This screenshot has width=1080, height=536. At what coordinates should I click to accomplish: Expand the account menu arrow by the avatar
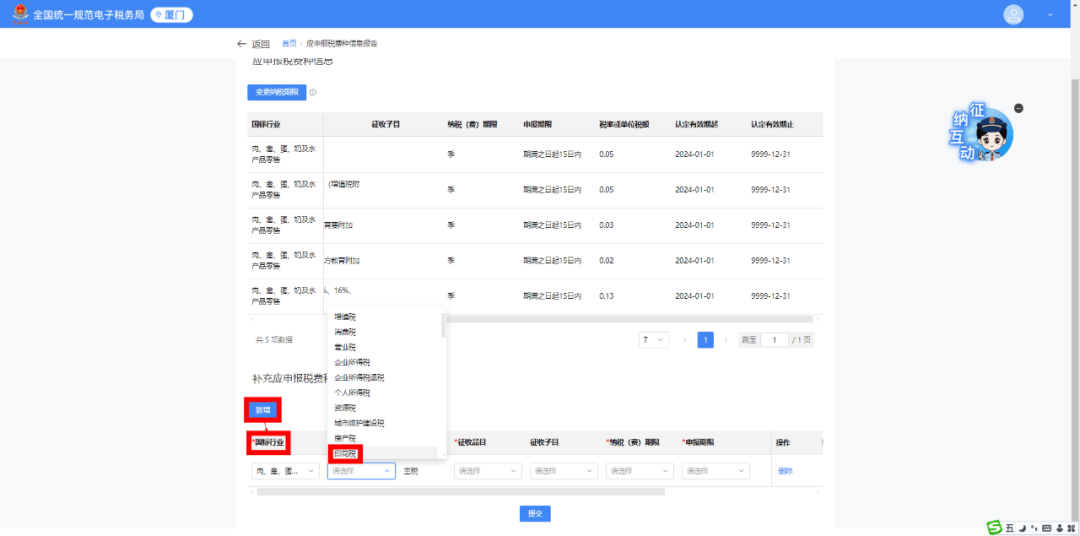coord(1050,15)
